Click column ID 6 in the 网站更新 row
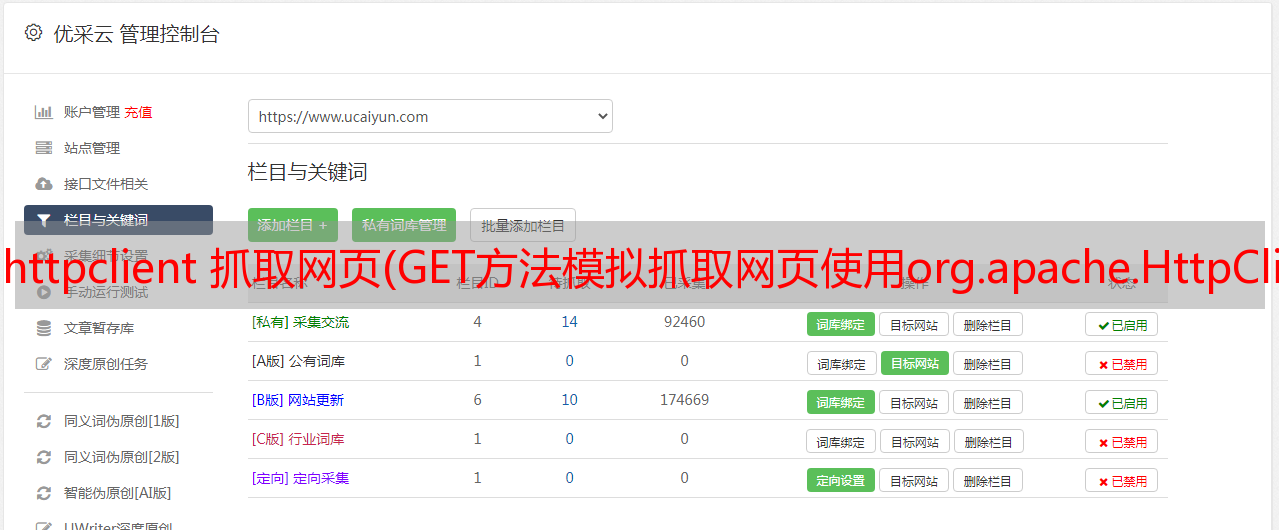The width and height of the screenshot is (1279, 530). [x=477, y=400]
